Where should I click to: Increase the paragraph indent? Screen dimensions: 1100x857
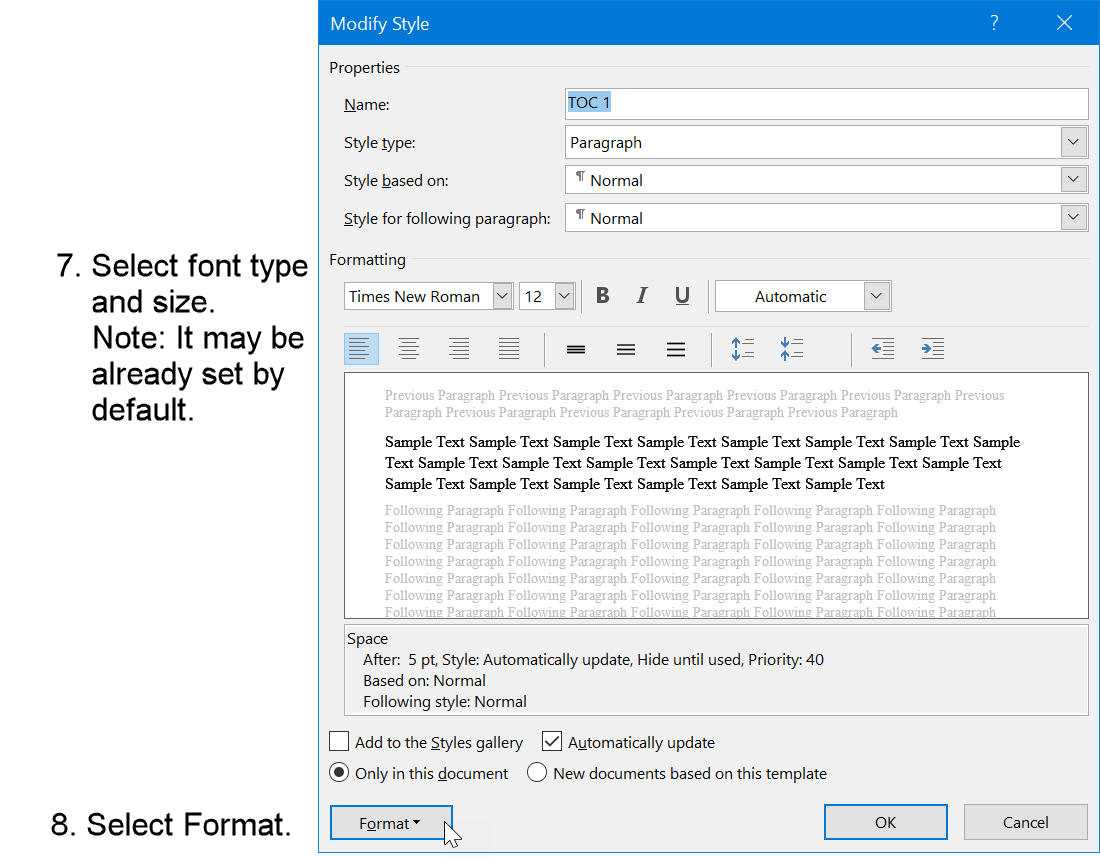pos(933,349)
